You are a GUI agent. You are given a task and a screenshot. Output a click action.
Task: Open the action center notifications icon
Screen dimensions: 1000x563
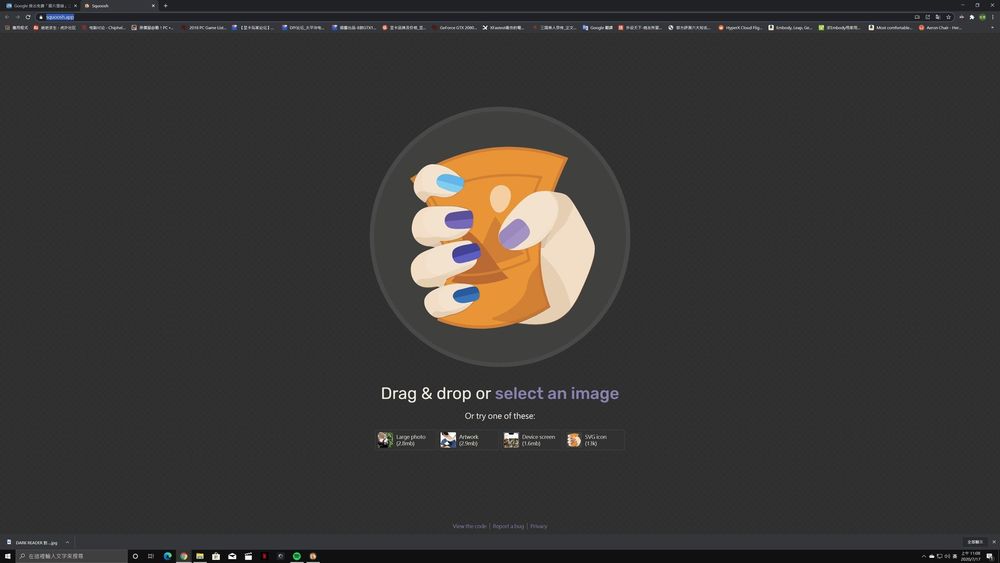[x=990, y=556]
